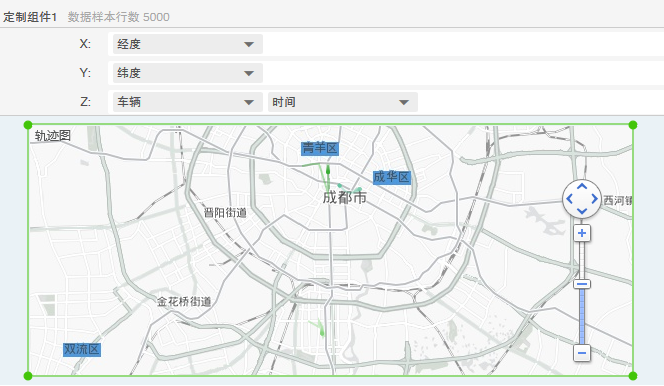The height and width of the screenshot is (386, 664).
Task: Click the bottom-left green resize handle
Action: (x=28, y=375)
